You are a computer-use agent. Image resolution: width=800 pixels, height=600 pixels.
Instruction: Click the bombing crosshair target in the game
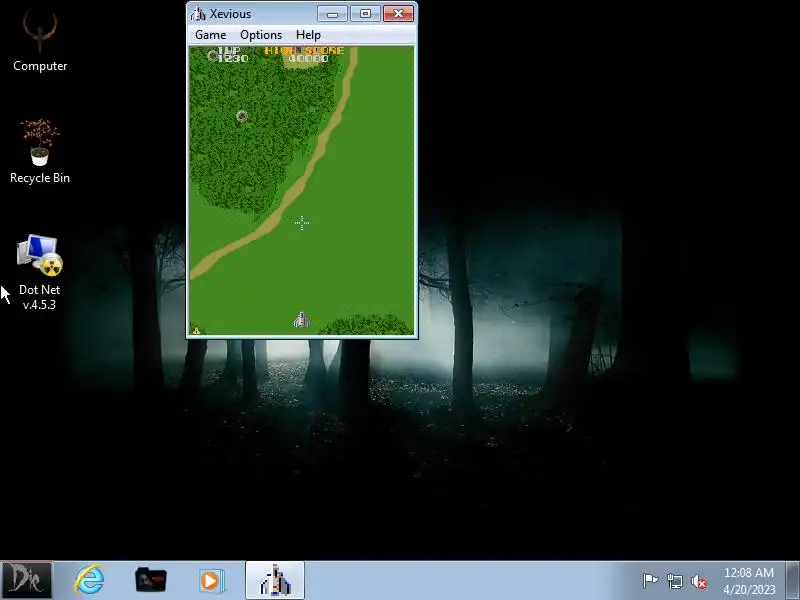click(302, 222)
